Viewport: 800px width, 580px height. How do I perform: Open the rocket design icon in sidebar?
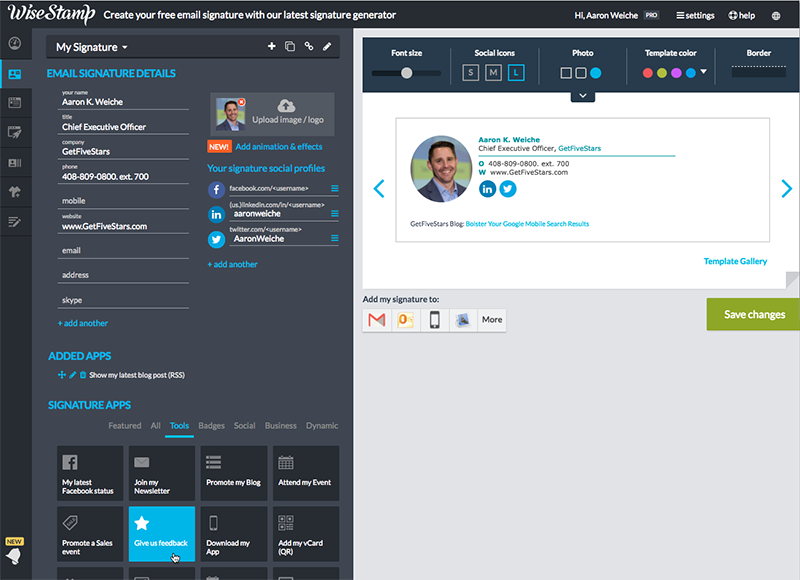click(15, 133)
